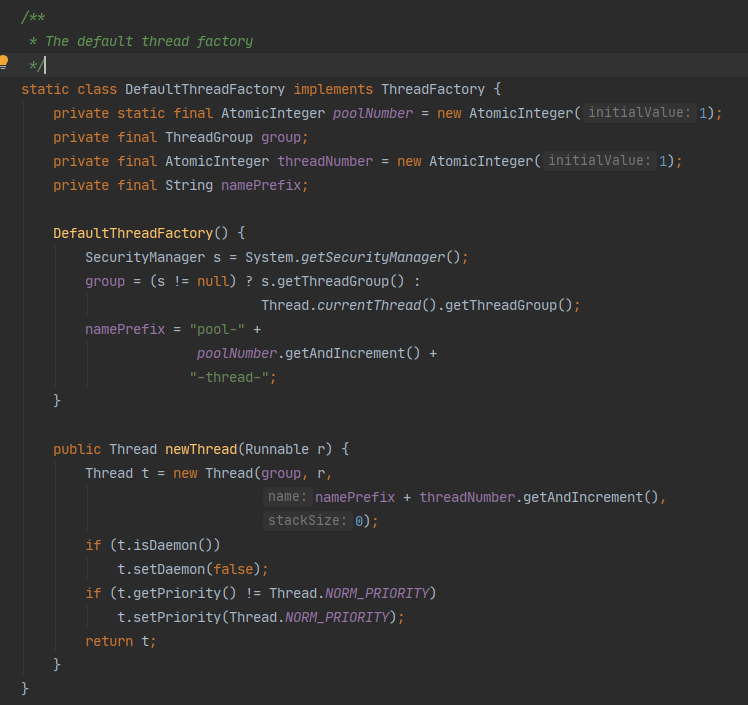
Task: Click 'getSecurityManager' method call
Action: 373,258
